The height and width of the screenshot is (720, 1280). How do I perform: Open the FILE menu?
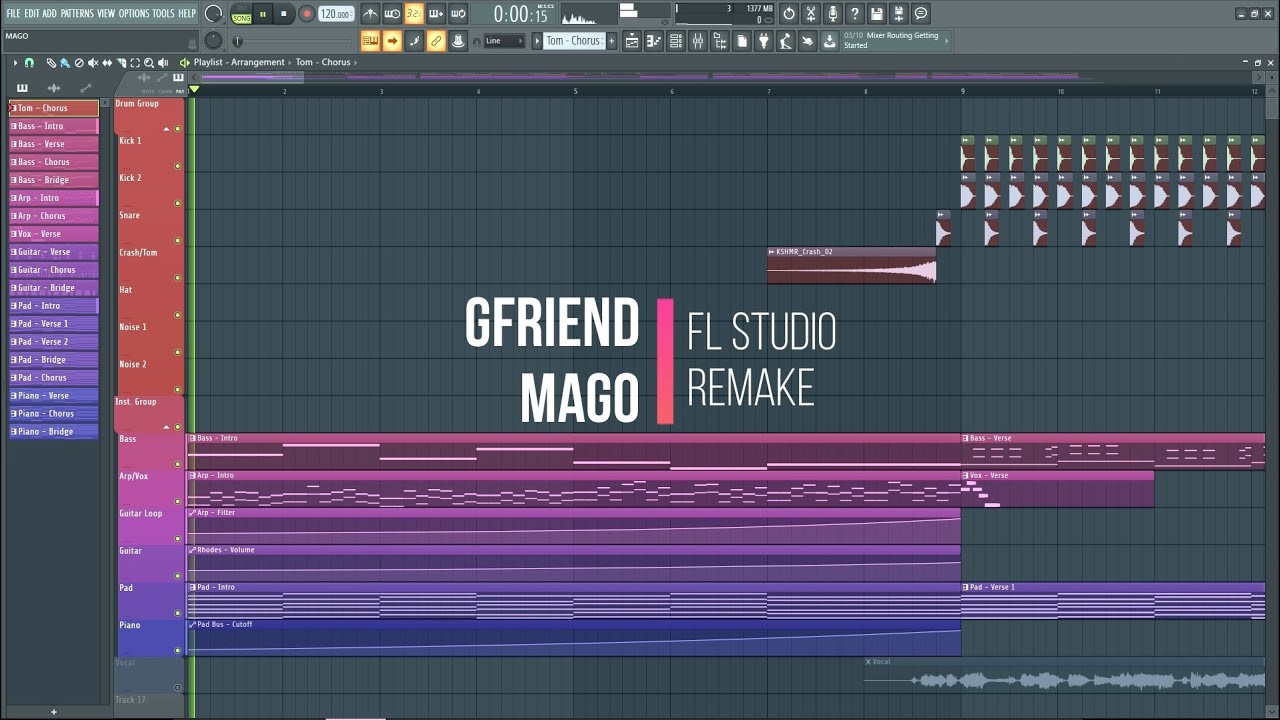pos(13,13)
